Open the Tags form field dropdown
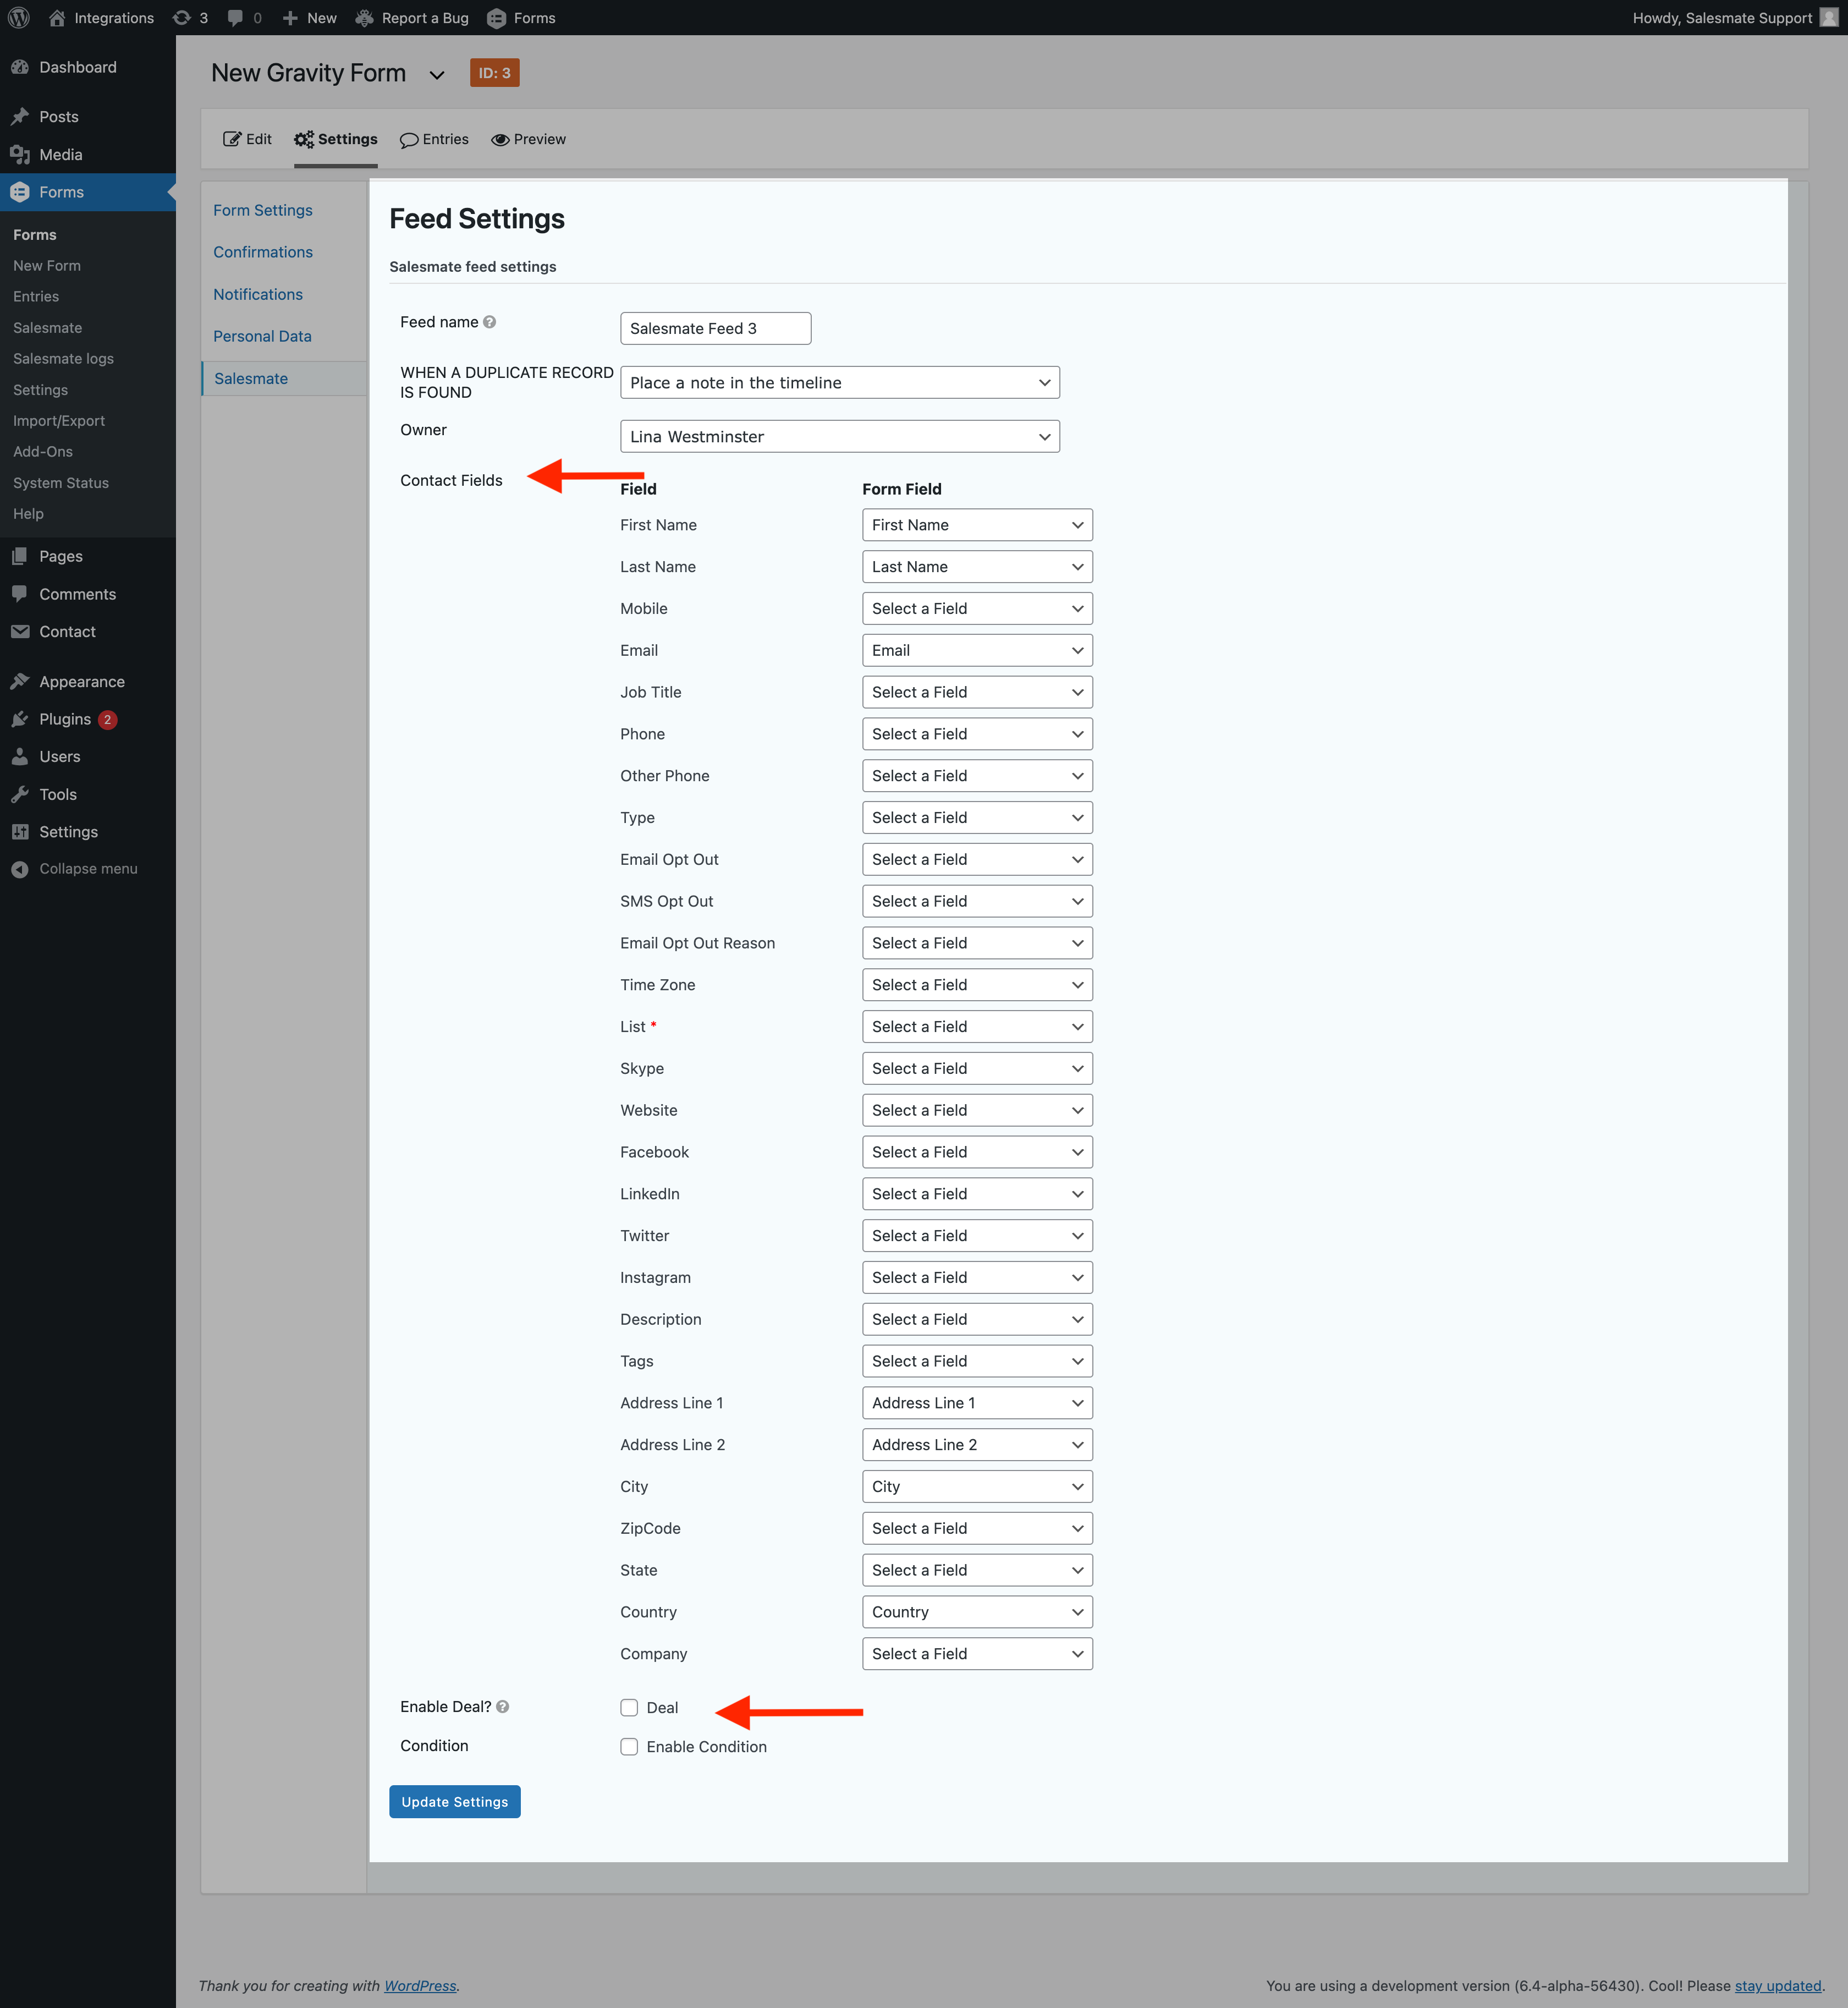Viewport: 1848px width, 2008px height. pyautogui.click(x=977, y=1361)
